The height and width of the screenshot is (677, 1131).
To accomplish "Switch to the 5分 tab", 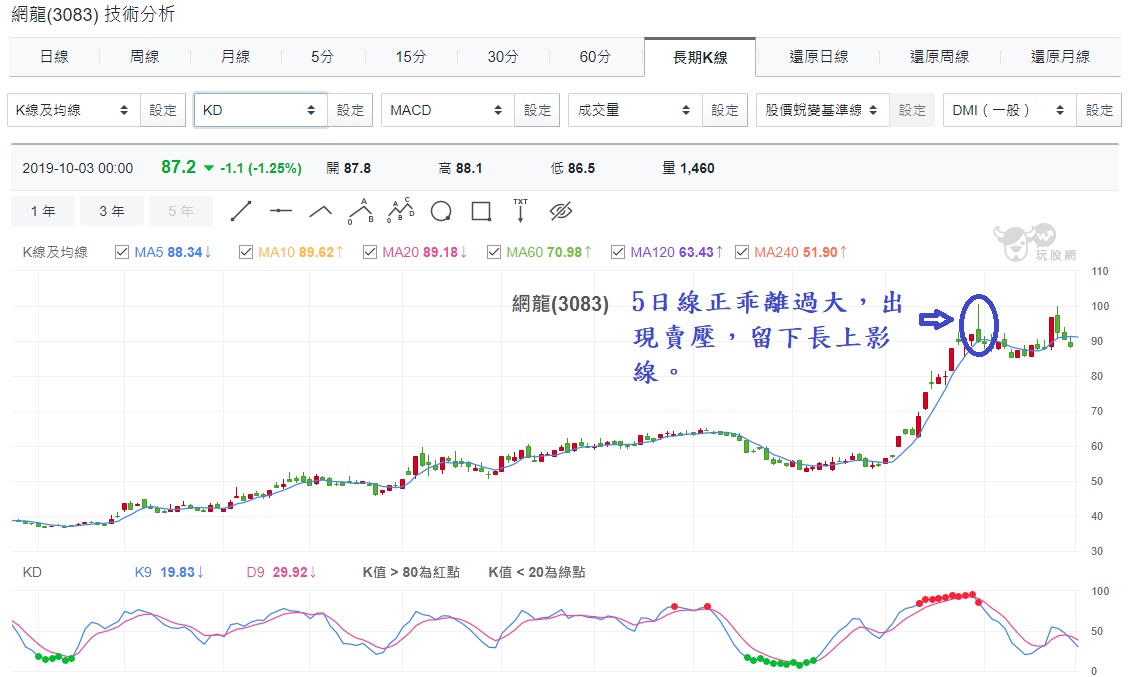I will tap(322, 57).
